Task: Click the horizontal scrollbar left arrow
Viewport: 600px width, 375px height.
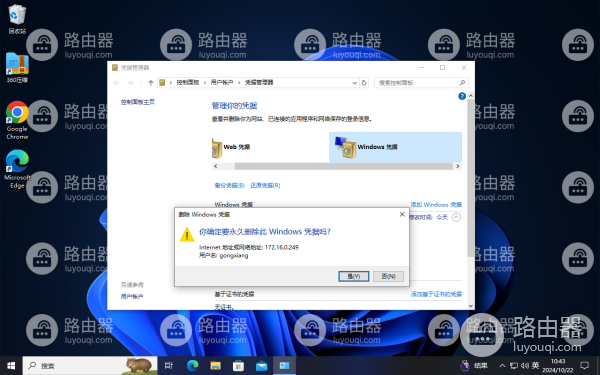Action: tap(216, 166)
